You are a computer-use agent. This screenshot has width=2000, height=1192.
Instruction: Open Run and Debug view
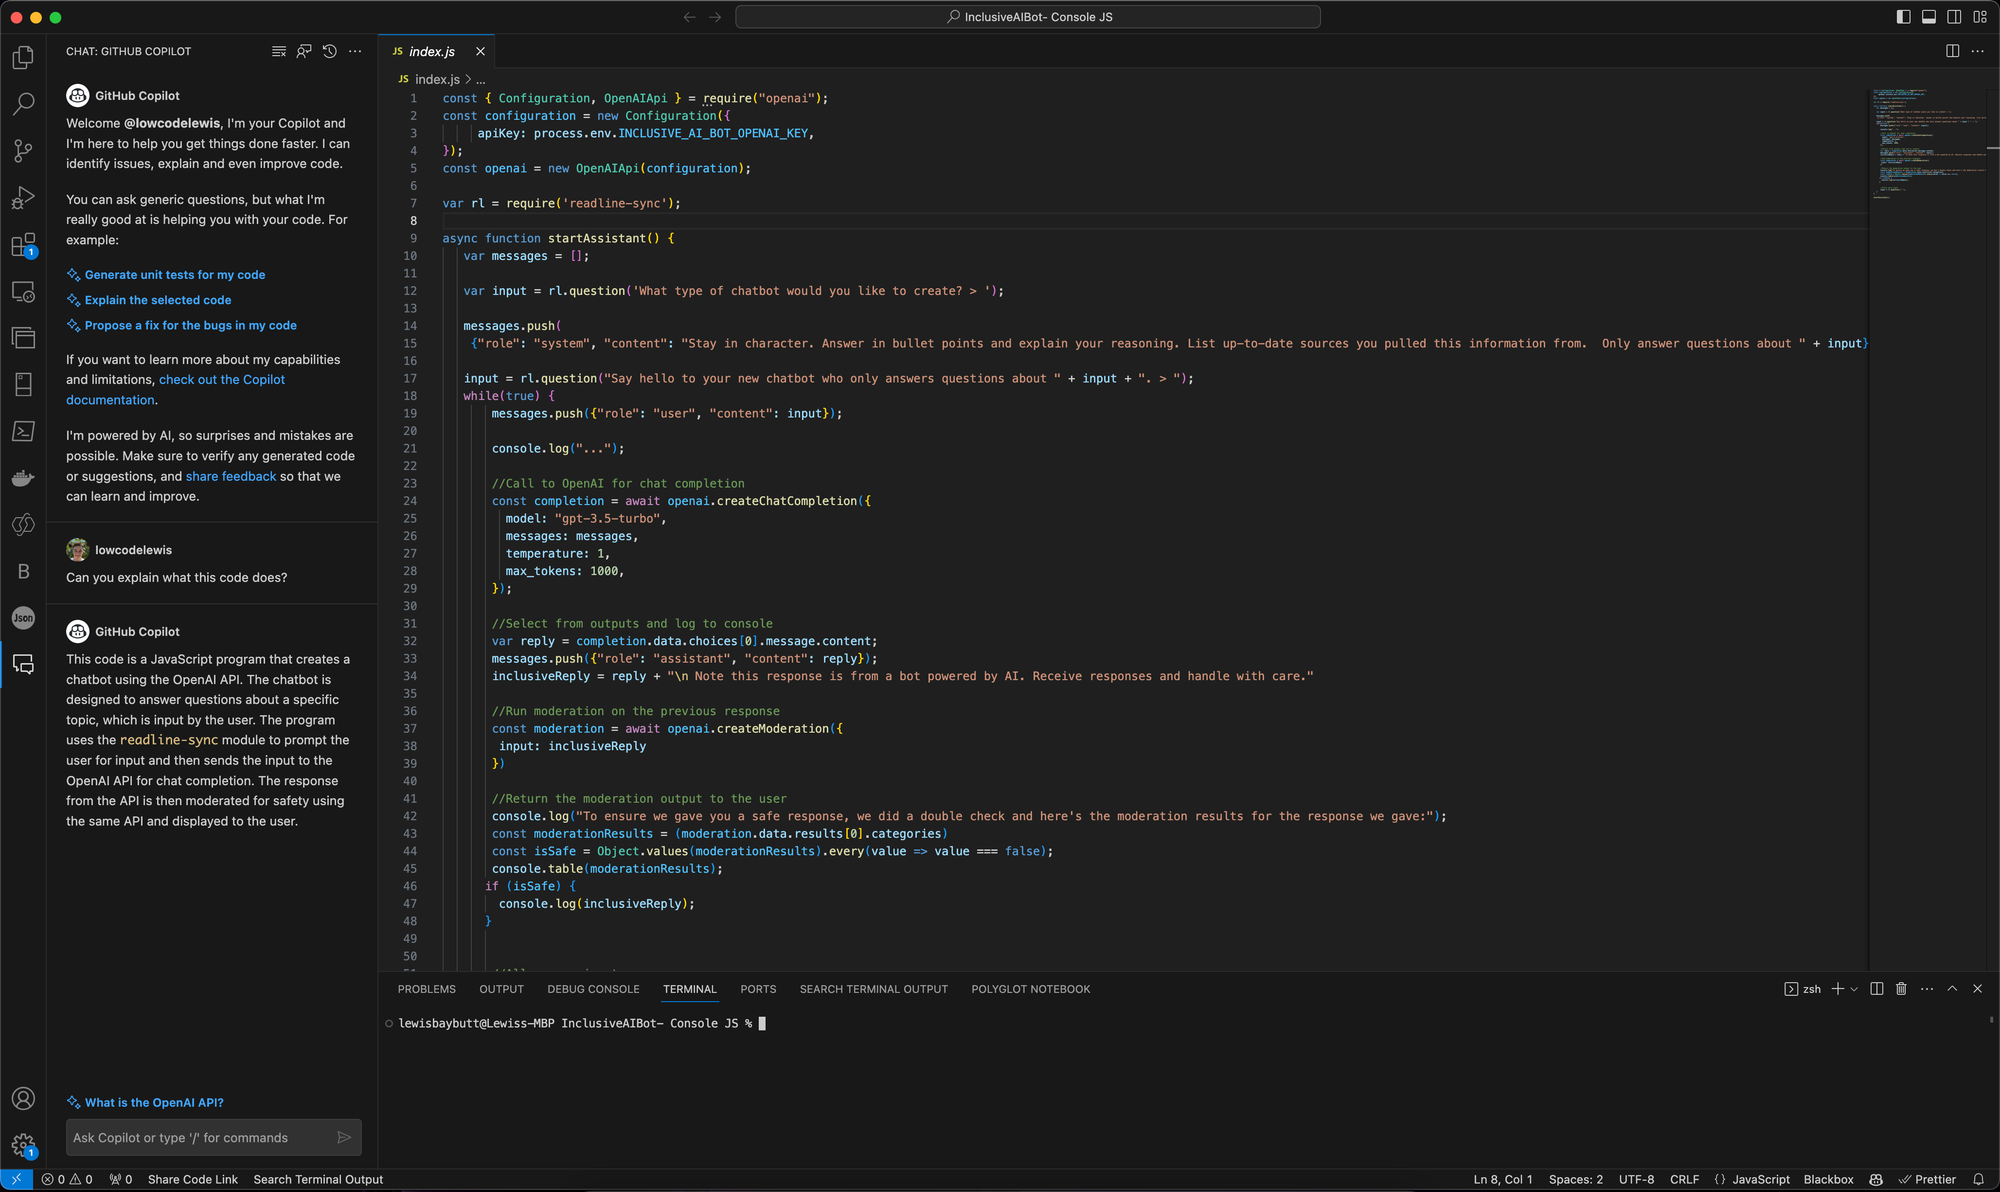tap(23, 198)
